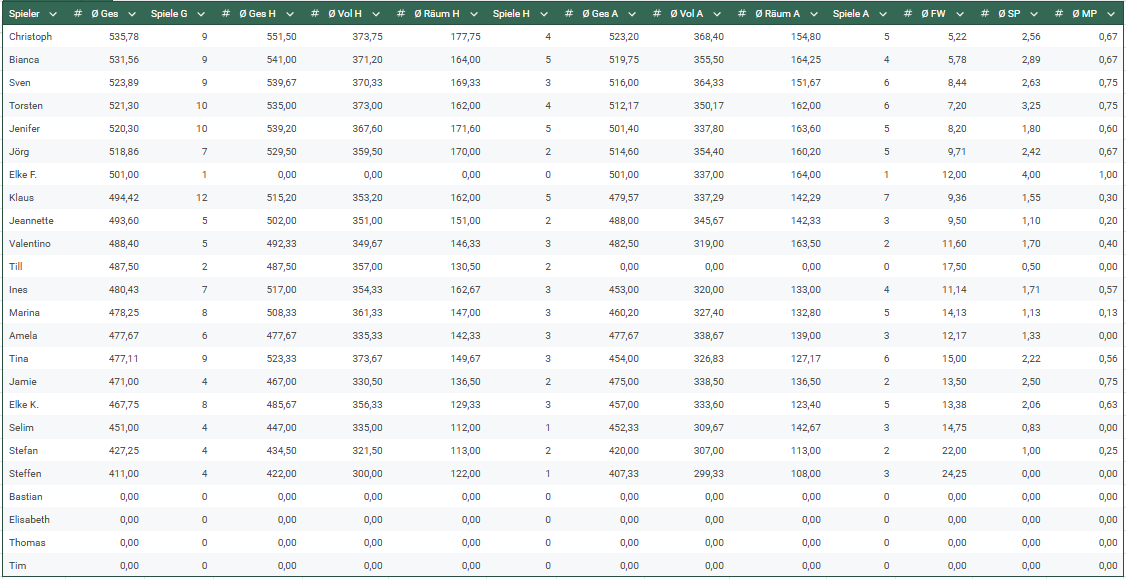Expand the Spiele G column filter dropdown
Screen dimensions: 1126x579
[201, 13]
